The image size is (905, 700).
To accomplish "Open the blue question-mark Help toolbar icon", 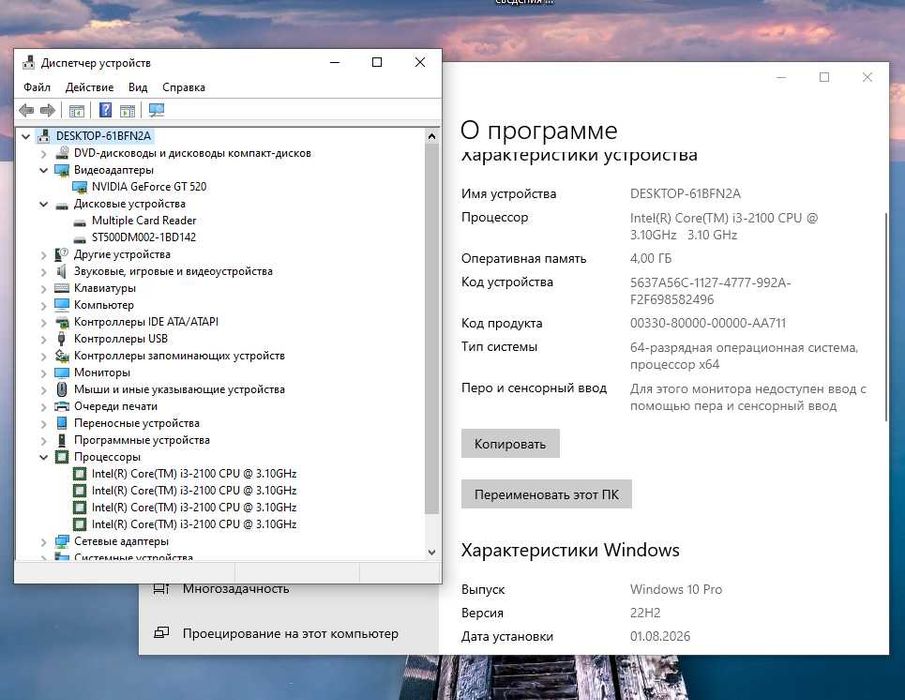I will pyautogui.click(x=106, y=110).
